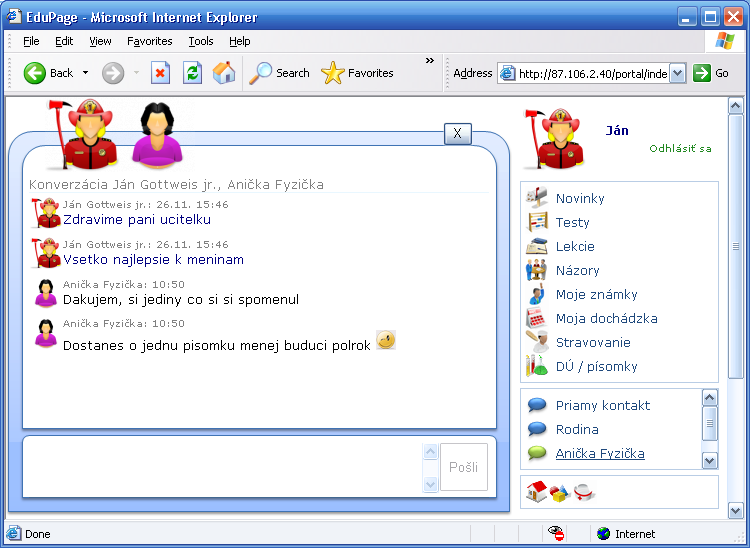
Task: Open Novinky news icon in sidebar
Action: [537, 198]
